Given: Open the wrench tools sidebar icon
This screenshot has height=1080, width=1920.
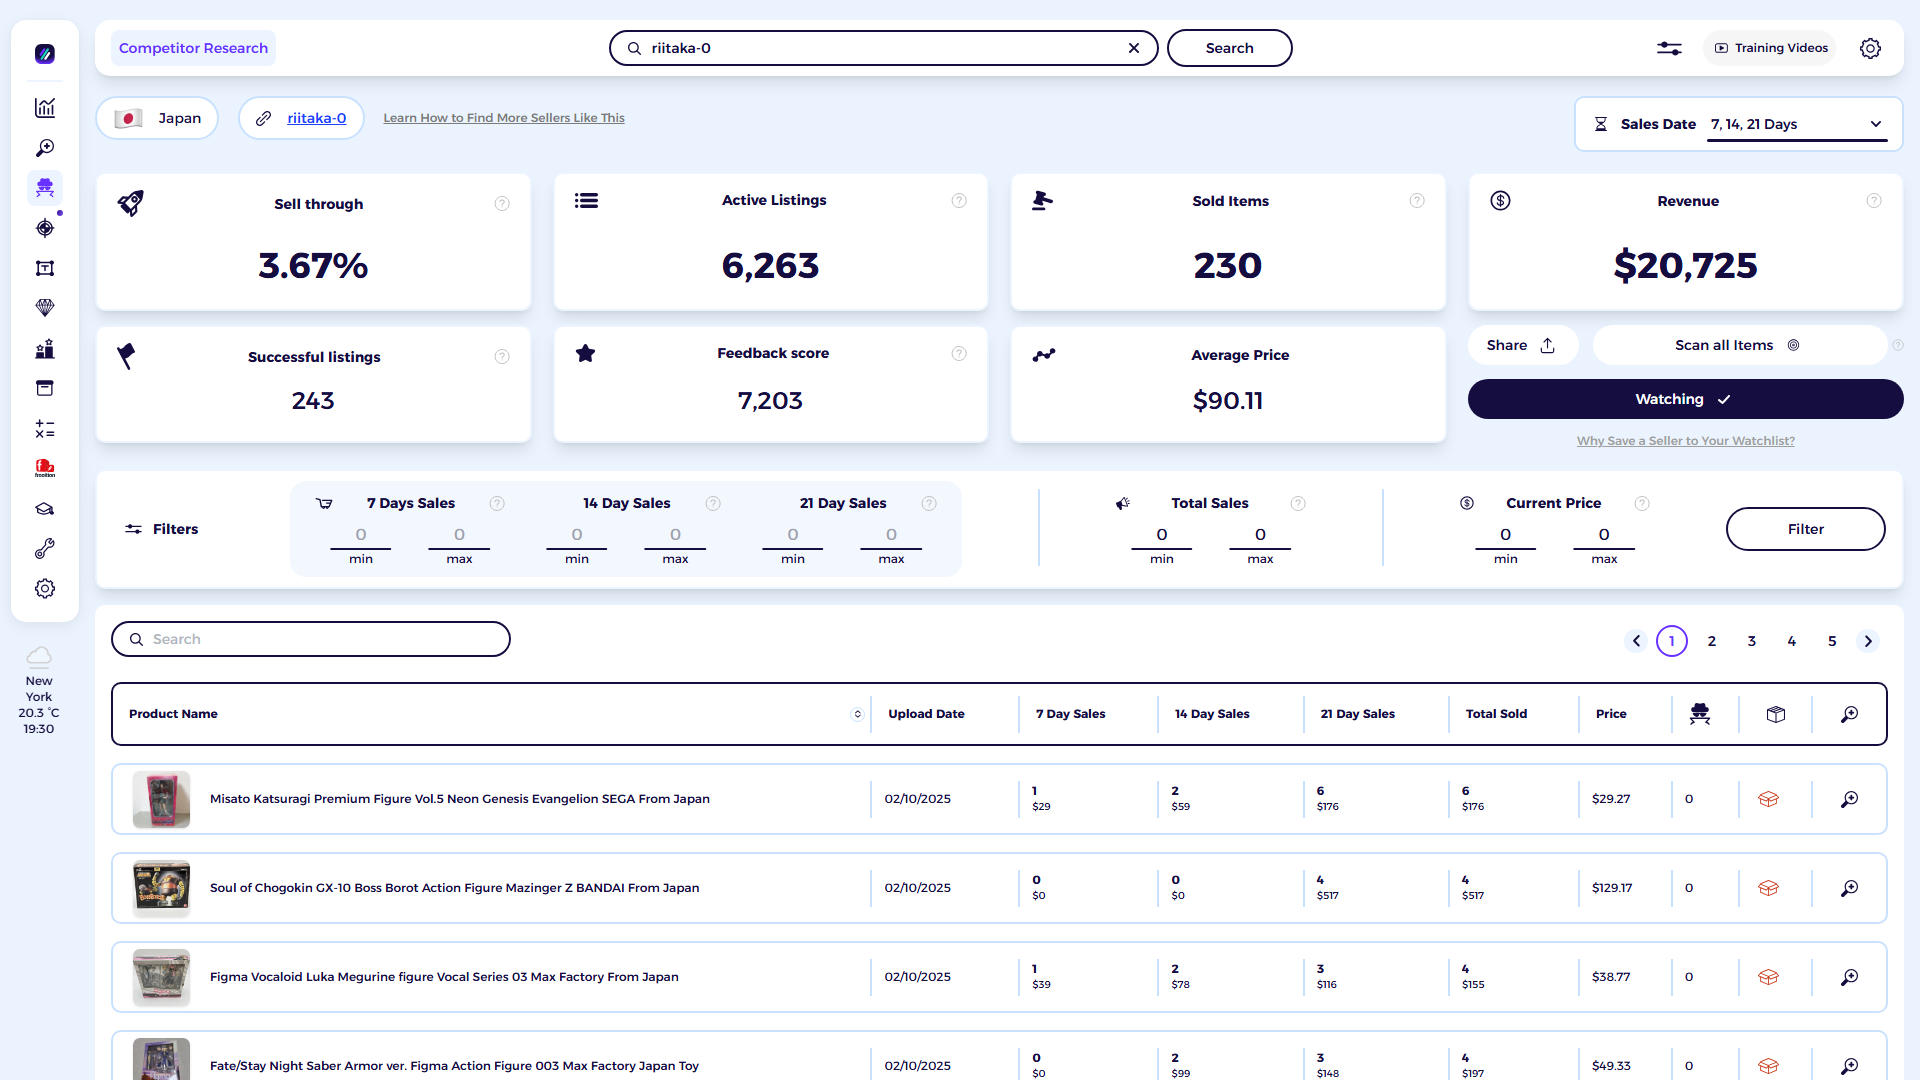Looking at the screenshot, I should click(45, 549).
